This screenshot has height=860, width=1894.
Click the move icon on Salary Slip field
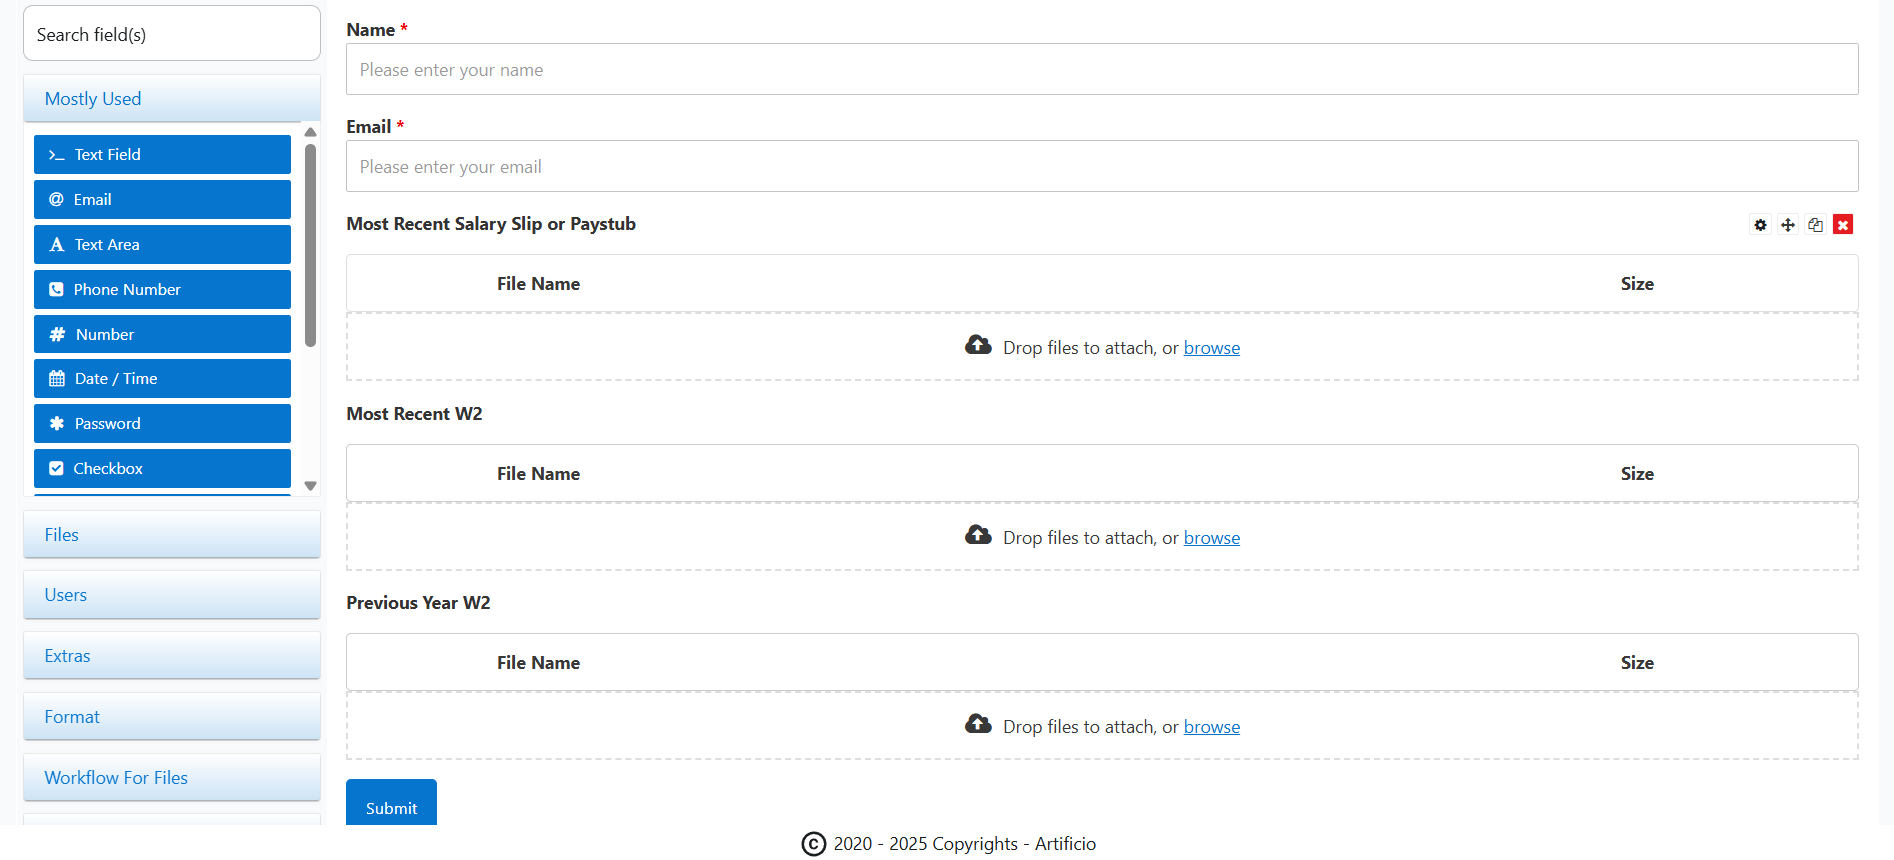pos(1788,225)
